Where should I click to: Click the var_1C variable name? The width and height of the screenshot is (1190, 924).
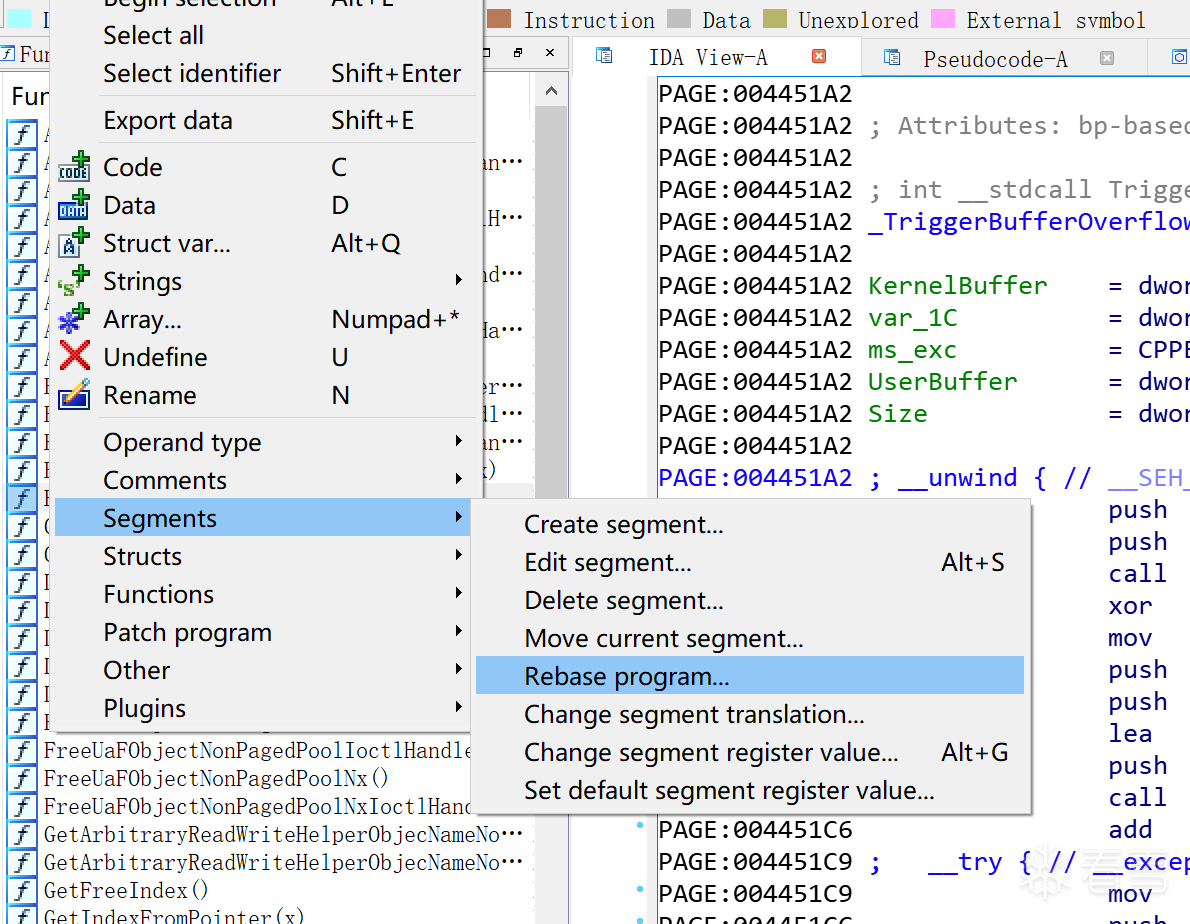[x=913, y=318]
